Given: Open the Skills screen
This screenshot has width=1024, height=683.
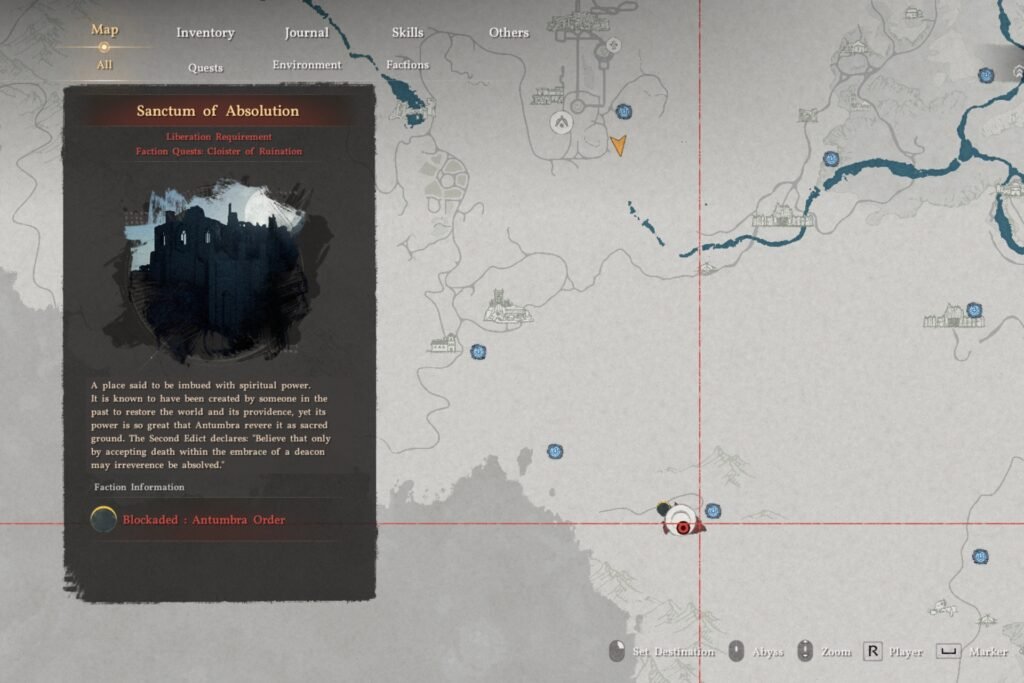Looking at the screenshot, I should click(x=407, y=33).
